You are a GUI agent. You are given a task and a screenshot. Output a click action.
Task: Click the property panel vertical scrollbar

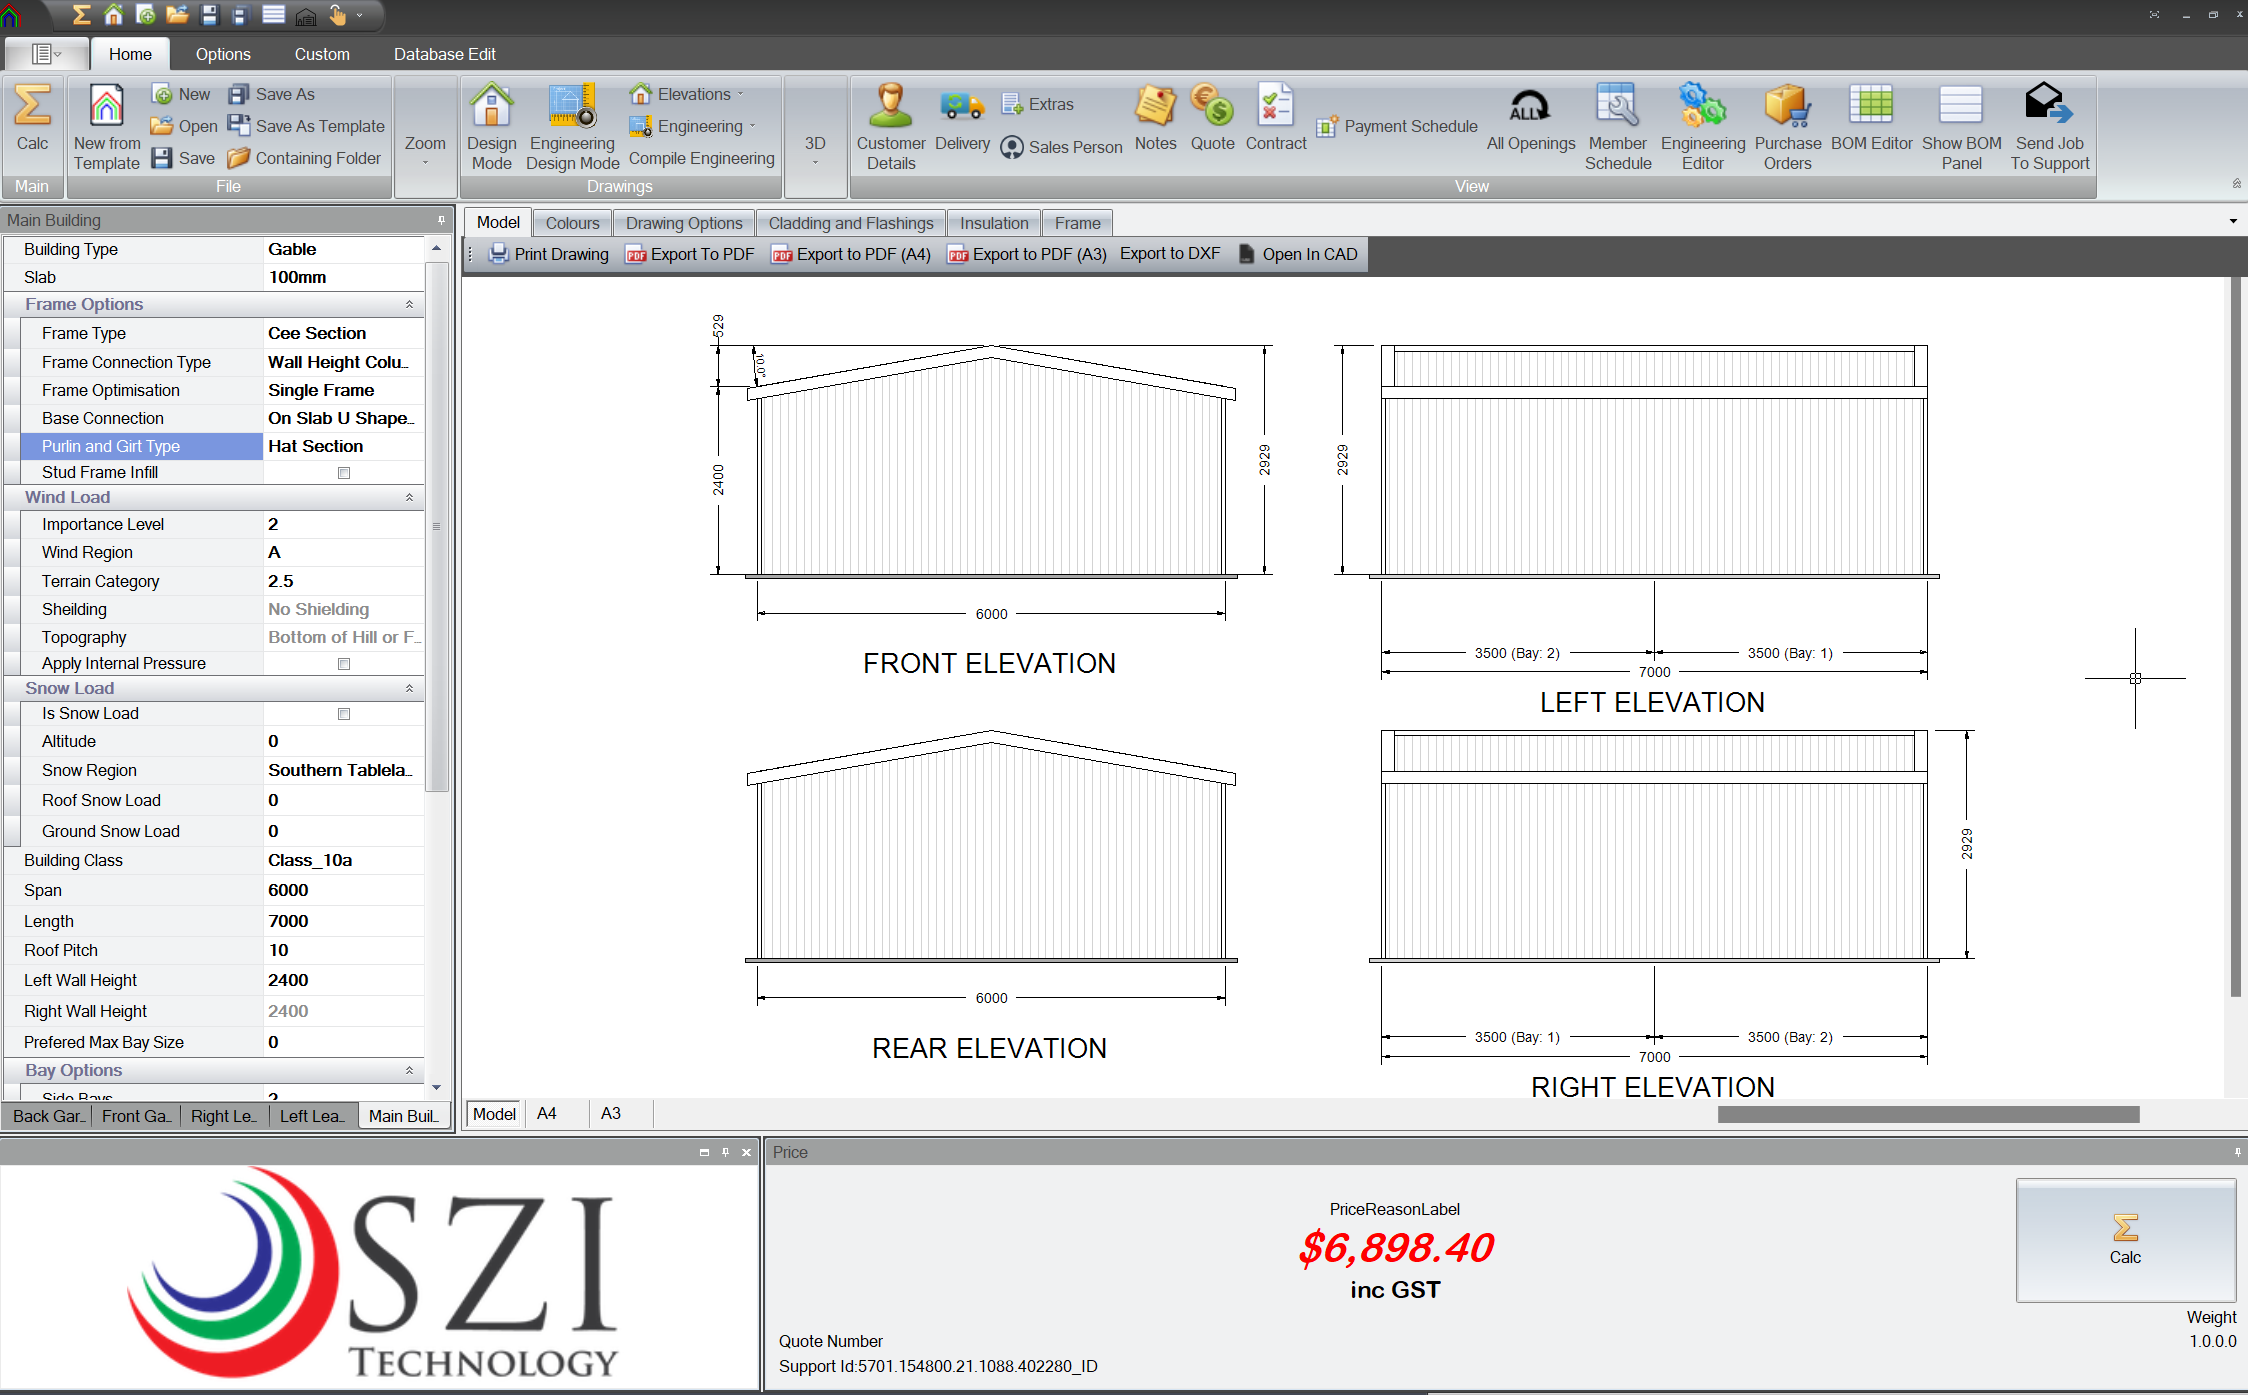[x=436, y=527]
